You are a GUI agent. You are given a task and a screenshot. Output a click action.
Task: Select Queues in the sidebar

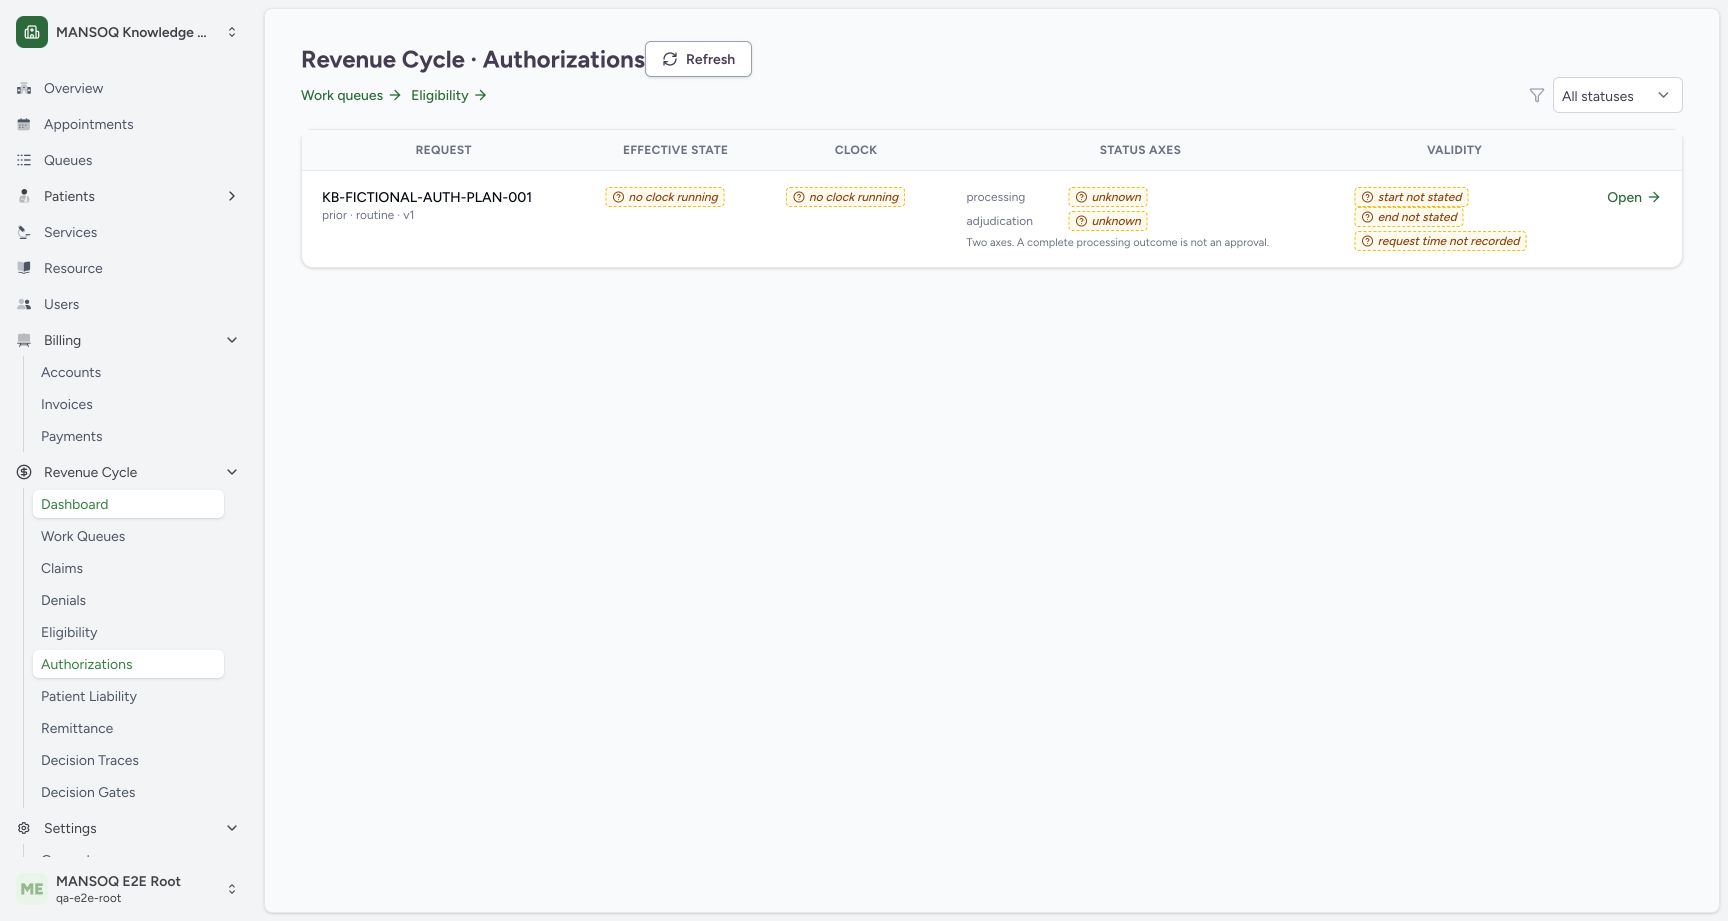pos(68,160)
